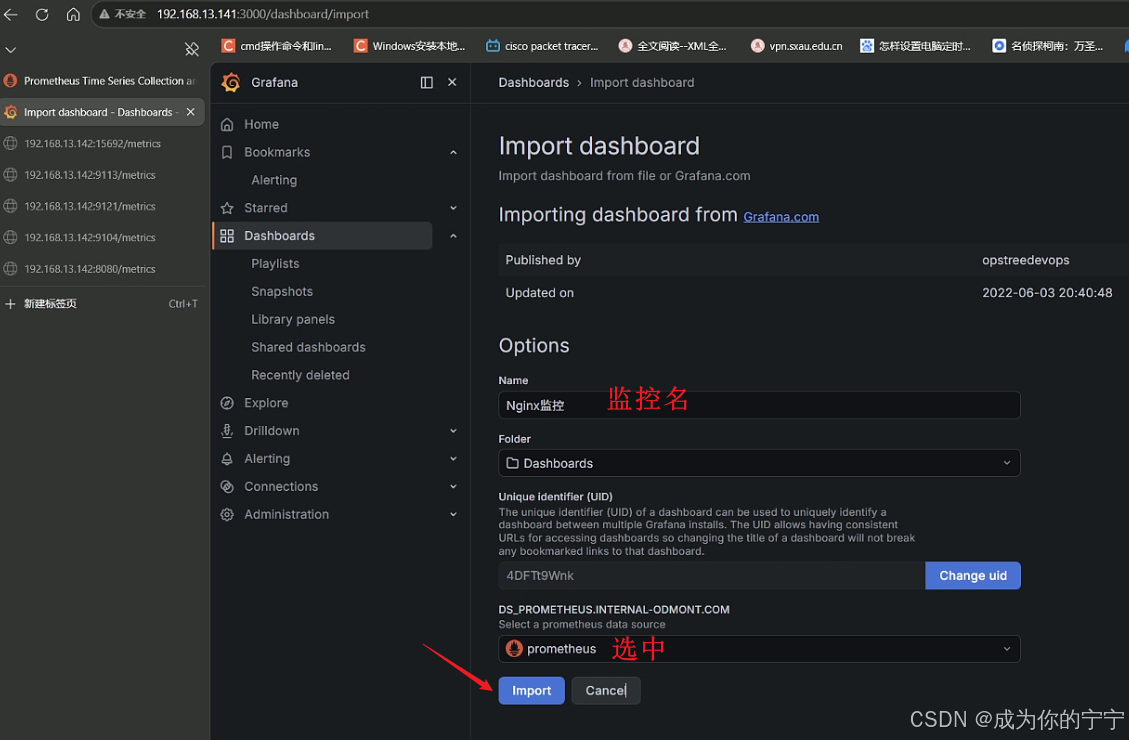Image resolution: width=1129 pixels, height=740 pixels.
Task: Open the prometheus data source dropdown
Action: pyautogui.click(x=759, y=649)
